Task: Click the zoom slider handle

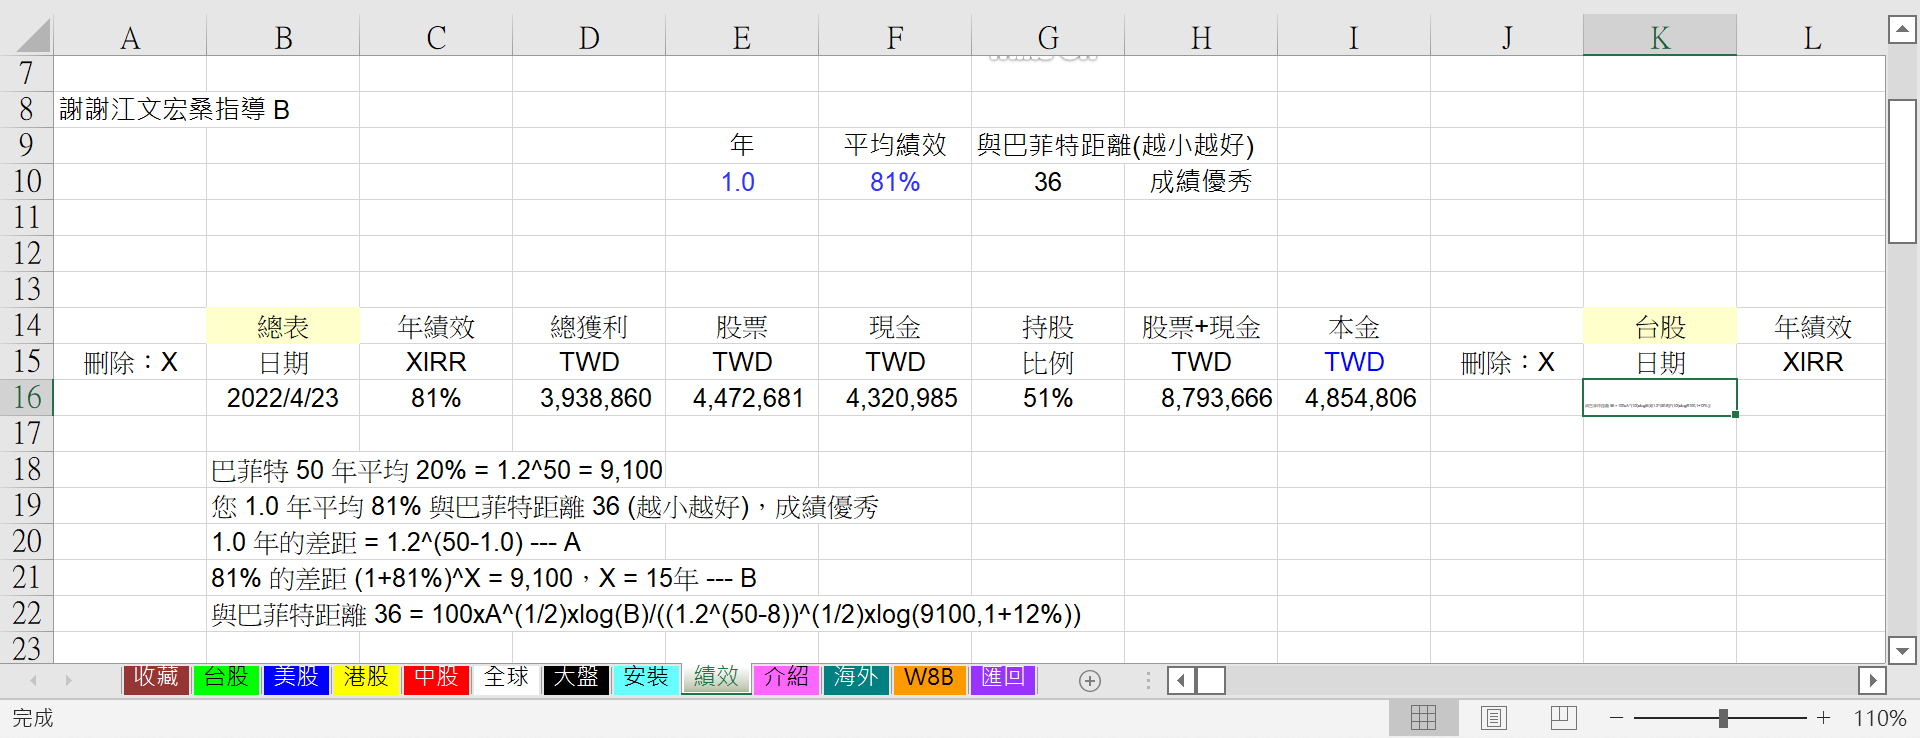Action: (x=1723, y=718)
